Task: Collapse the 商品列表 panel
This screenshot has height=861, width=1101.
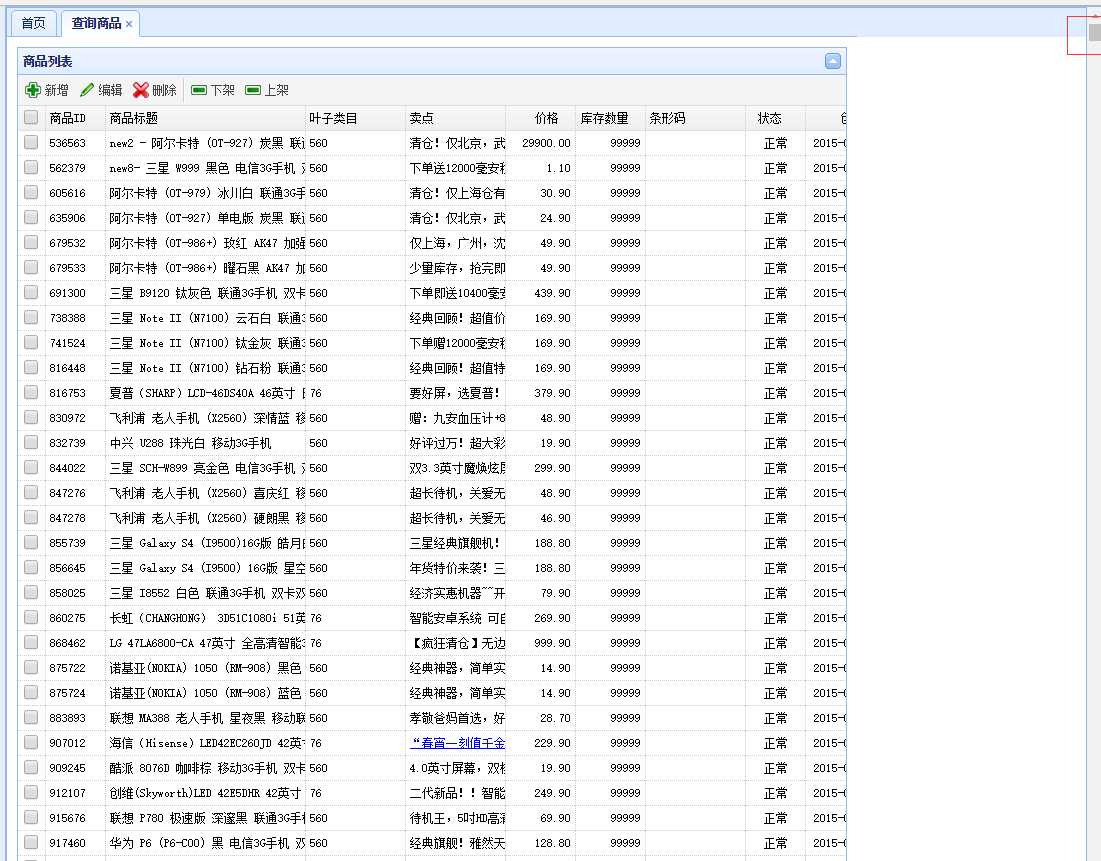Action: click(833, 61)
